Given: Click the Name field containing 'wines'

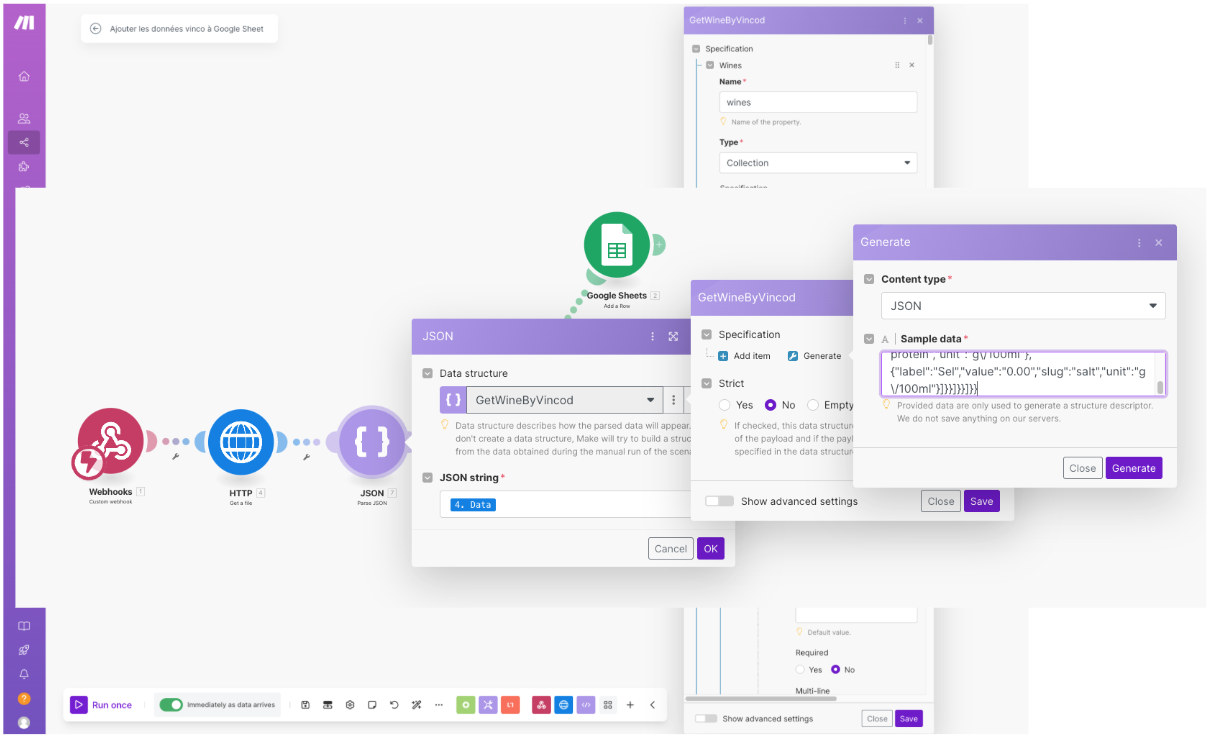Looking at the screenshot, I should (818, 102).
